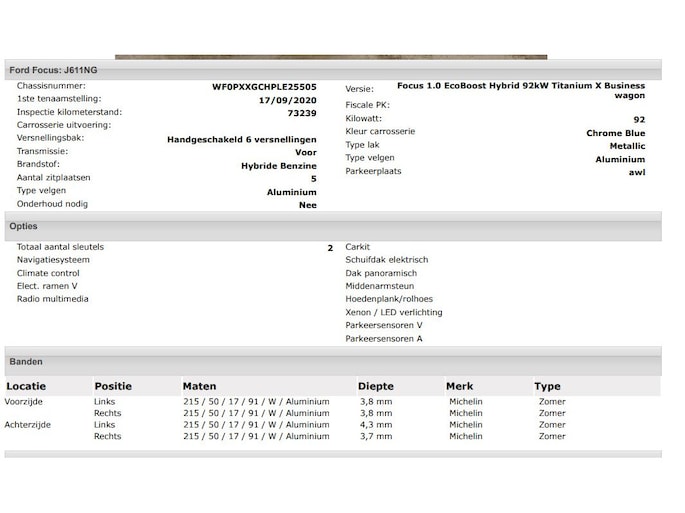Click the Focus 1.0 EcoBoost Hybrid version text
Image resolution: width=685 pixels, height=513 pixels.
[520, 87]
